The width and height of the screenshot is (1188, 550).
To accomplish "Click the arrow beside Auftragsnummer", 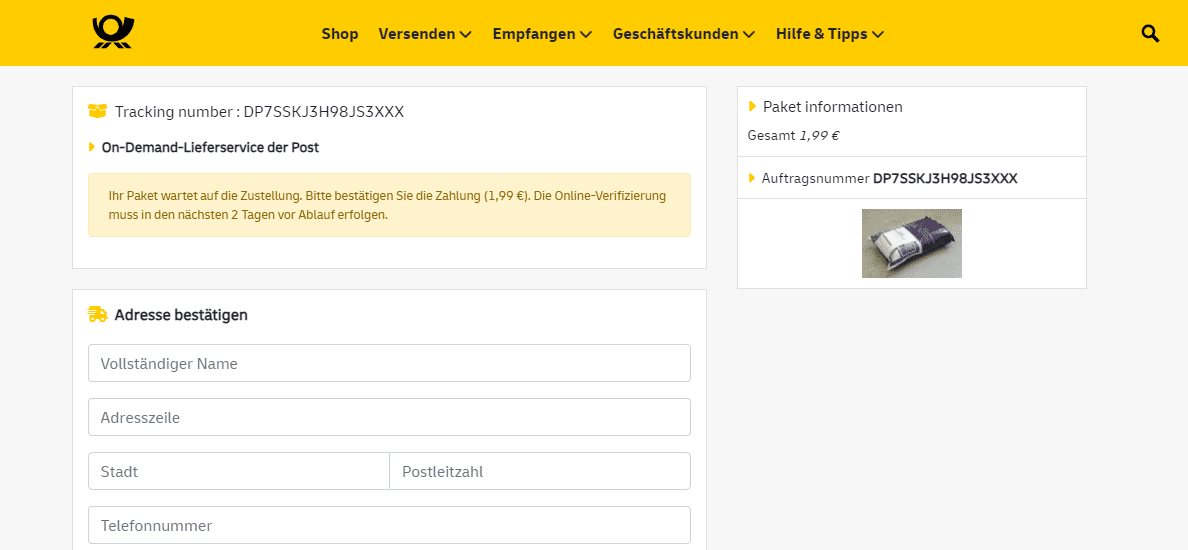I will click(x=752, y=178).
